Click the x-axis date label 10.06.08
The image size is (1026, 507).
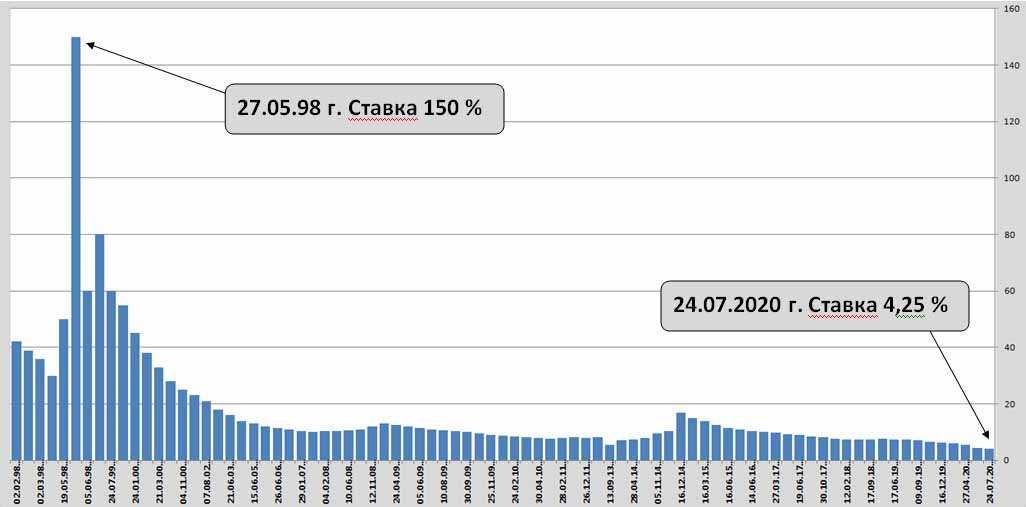[x=349, y=483]
